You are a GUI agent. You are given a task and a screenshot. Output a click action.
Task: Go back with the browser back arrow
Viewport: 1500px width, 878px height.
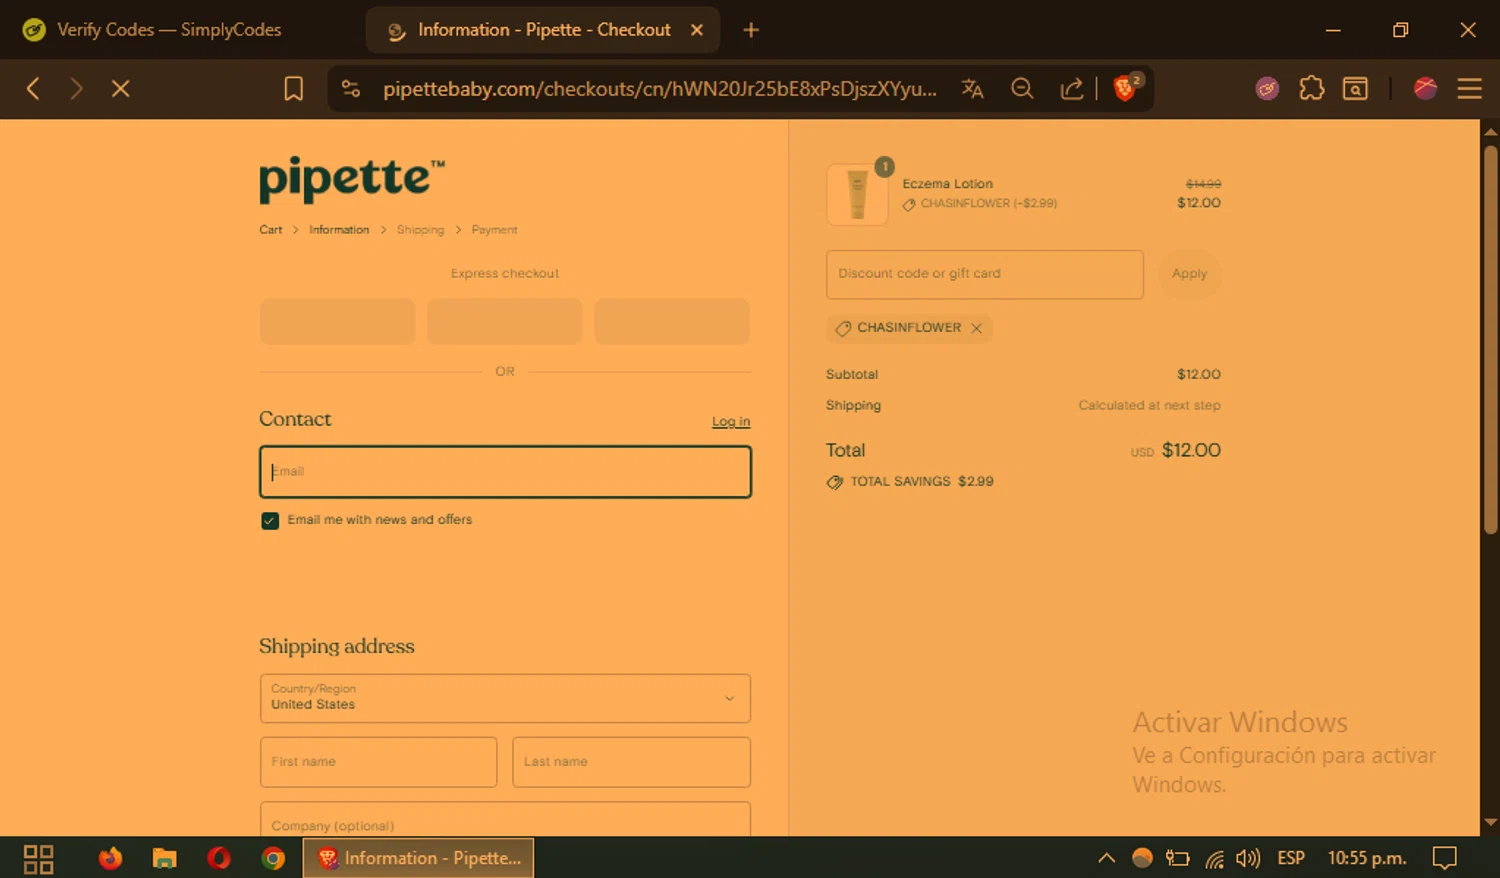33,89
